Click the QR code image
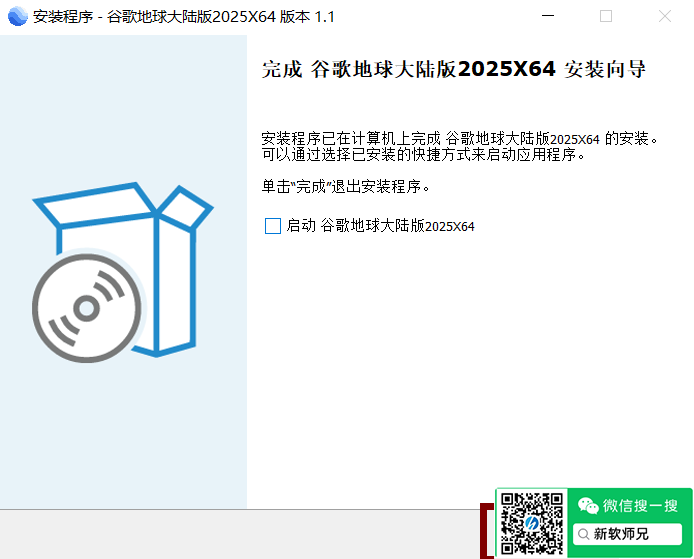The height and width of the screenshot is (559, 694). click(532, 523)
